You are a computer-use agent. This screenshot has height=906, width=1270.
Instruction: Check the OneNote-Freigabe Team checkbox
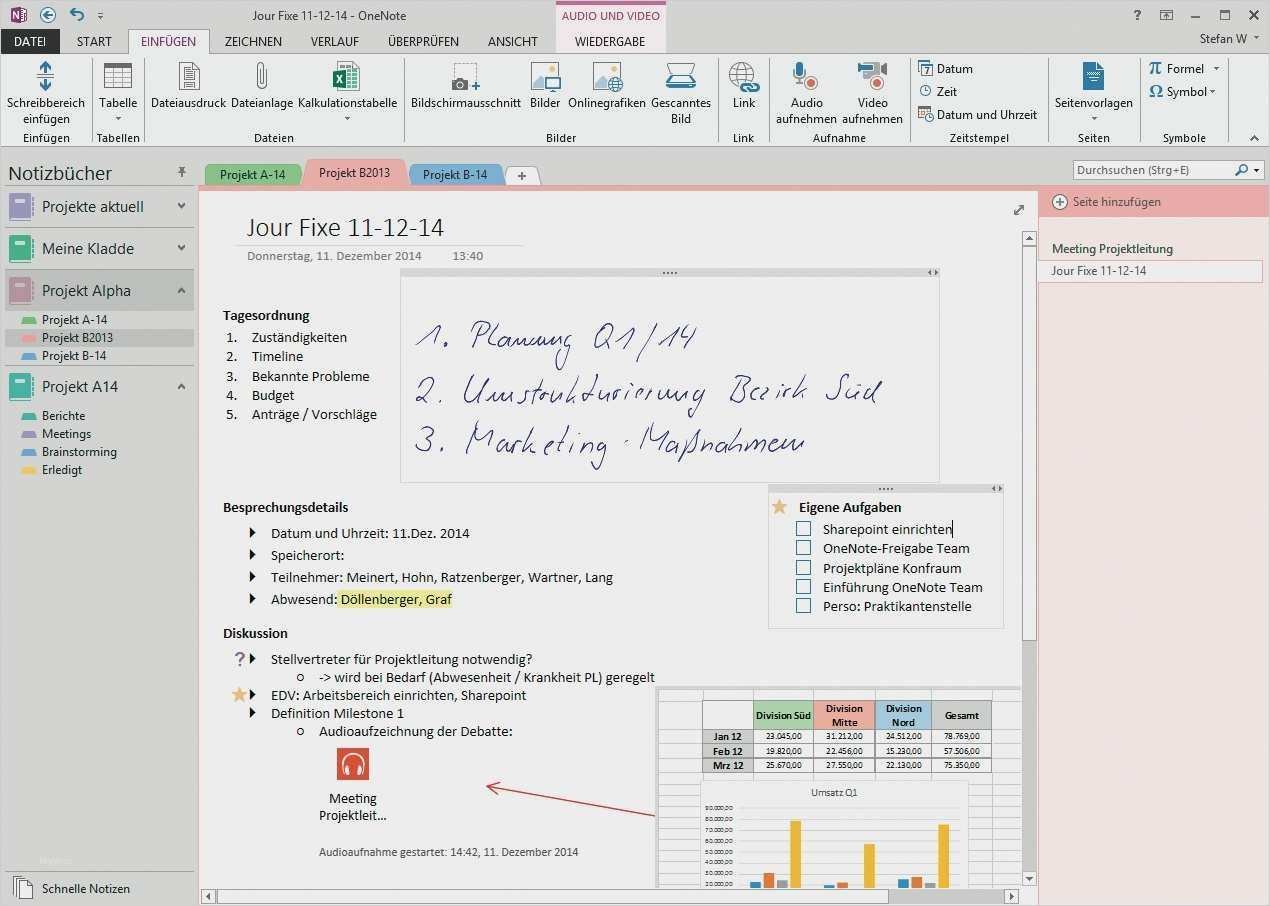pyautogui.click(x=803, y=547)
